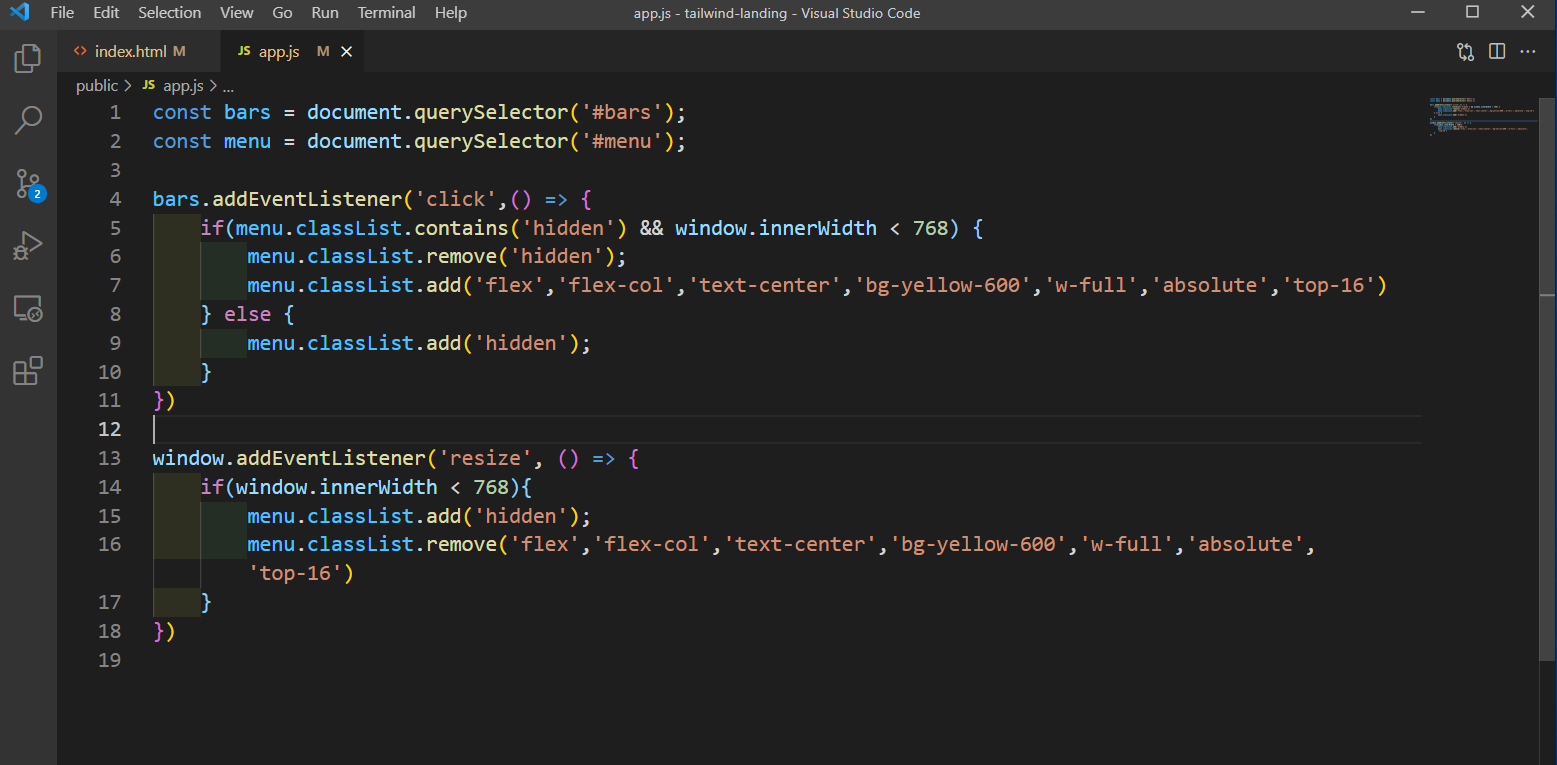Open the Explorer view in activity bar
Screen dimensions: 1557x765
pos(28,58)
